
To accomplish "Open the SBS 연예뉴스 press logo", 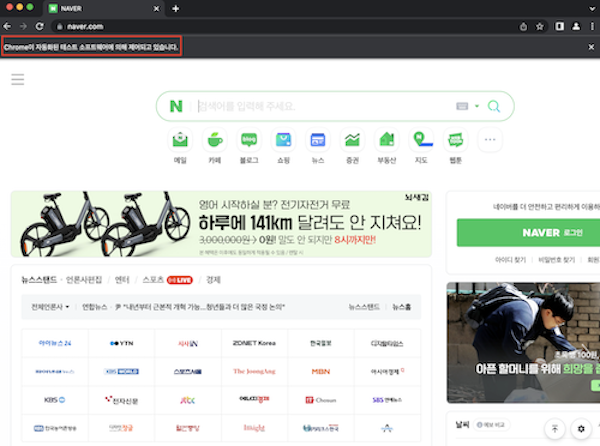I will (387, 400).
